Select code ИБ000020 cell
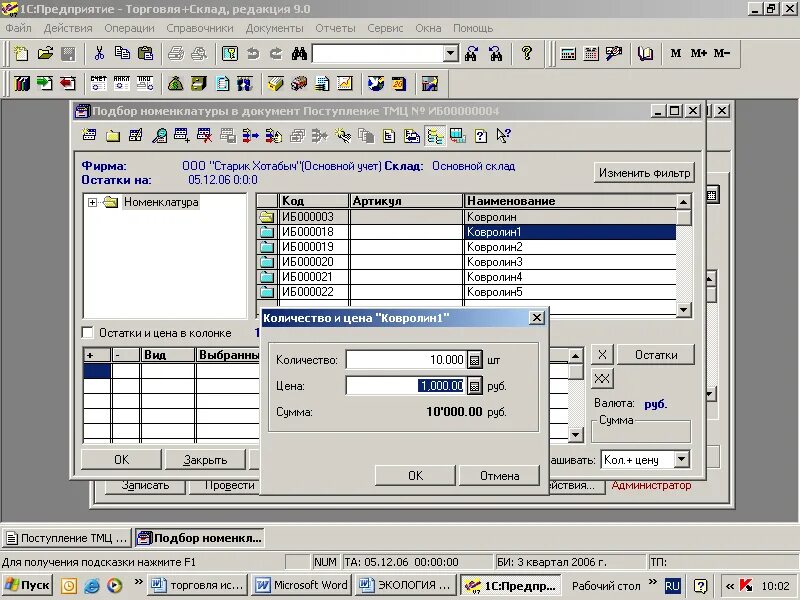Screen dimensions: 800x600 (313, 262)
